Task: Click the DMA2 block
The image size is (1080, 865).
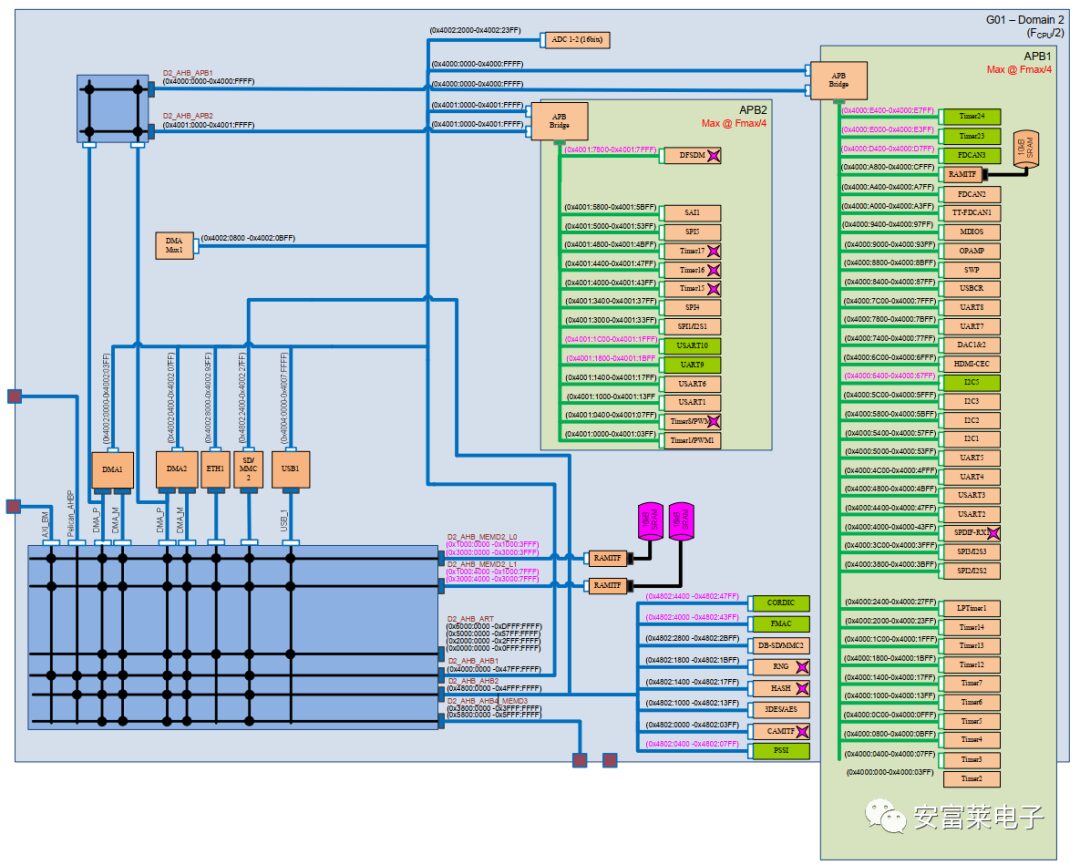Action: 176,470
